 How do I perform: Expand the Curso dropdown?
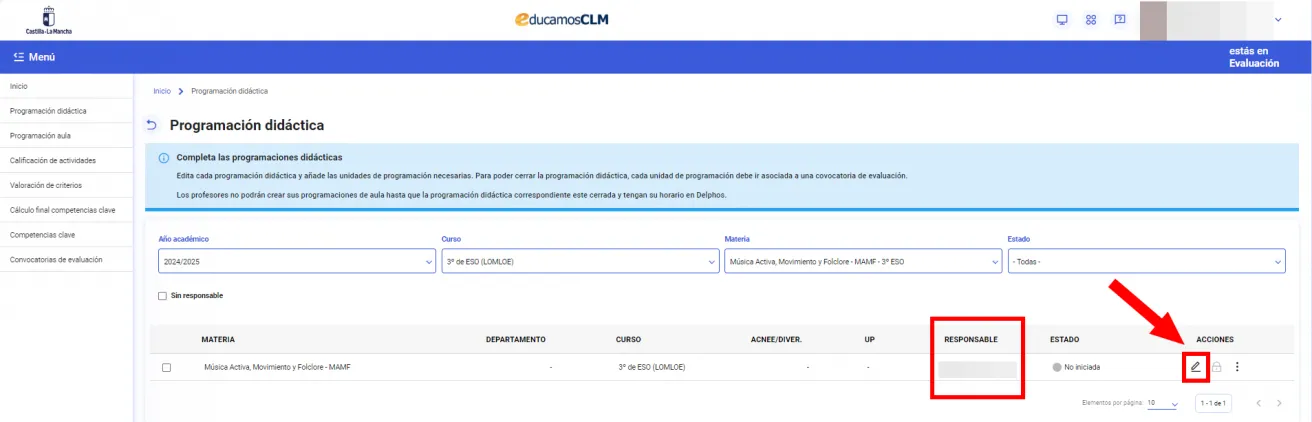[579, 261]
